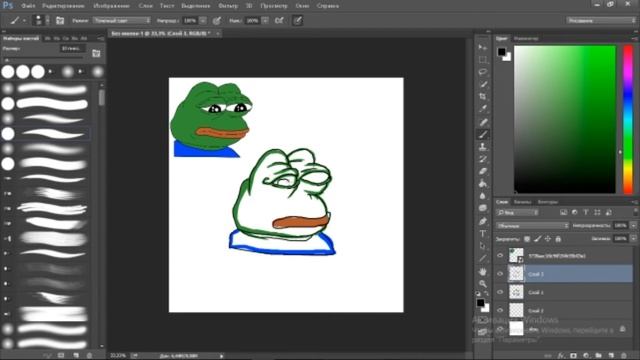Screen dimensions: 640x360
Task: Select the Crop tool
Action: 483,97
